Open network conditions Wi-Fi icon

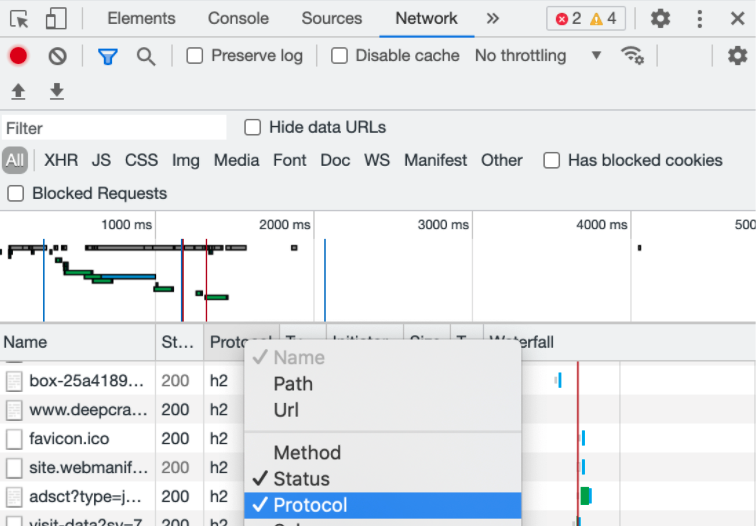(632, 55)
